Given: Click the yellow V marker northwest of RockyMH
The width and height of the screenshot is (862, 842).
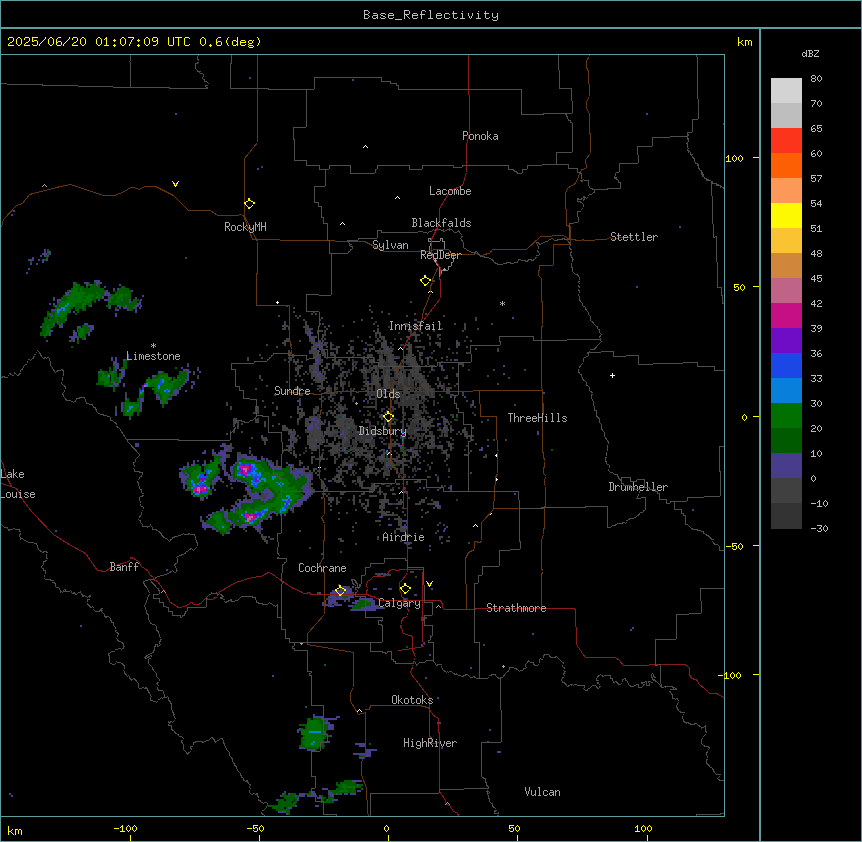Looking at the screenshot, I should [x=175, y=184].
